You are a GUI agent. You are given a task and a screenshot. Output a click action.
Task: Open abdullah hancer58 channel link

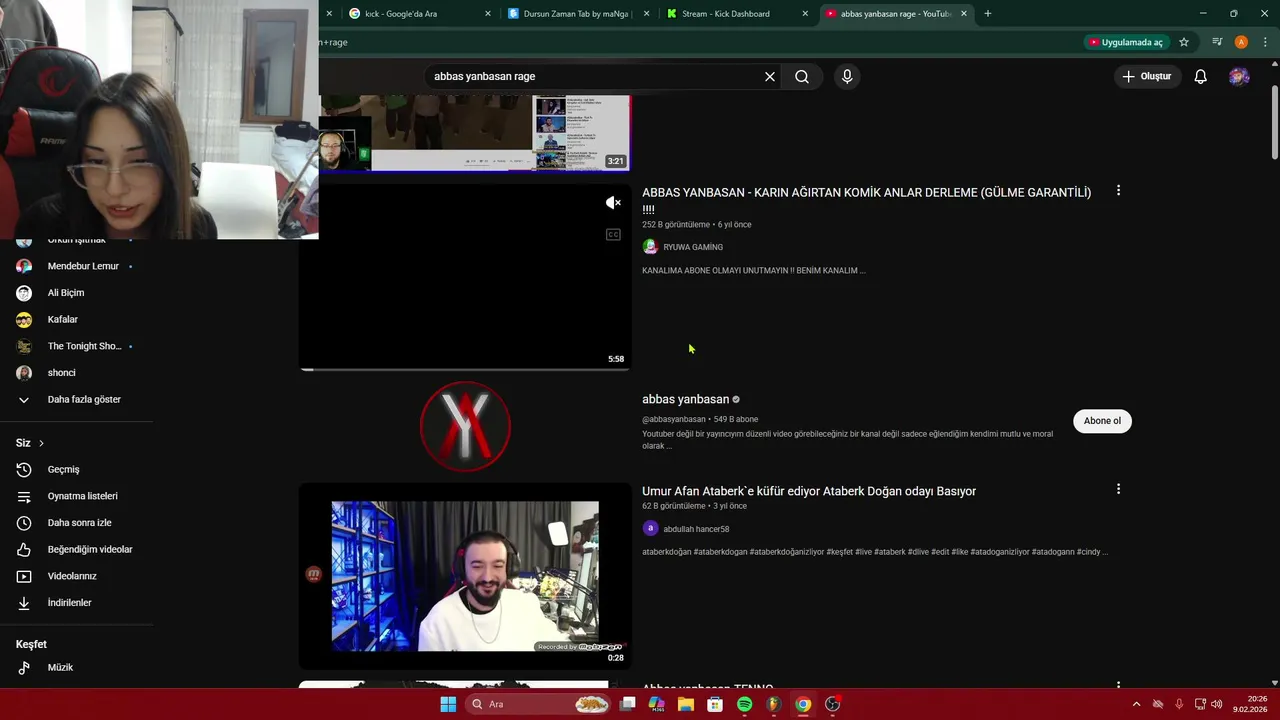click(696, 529)
